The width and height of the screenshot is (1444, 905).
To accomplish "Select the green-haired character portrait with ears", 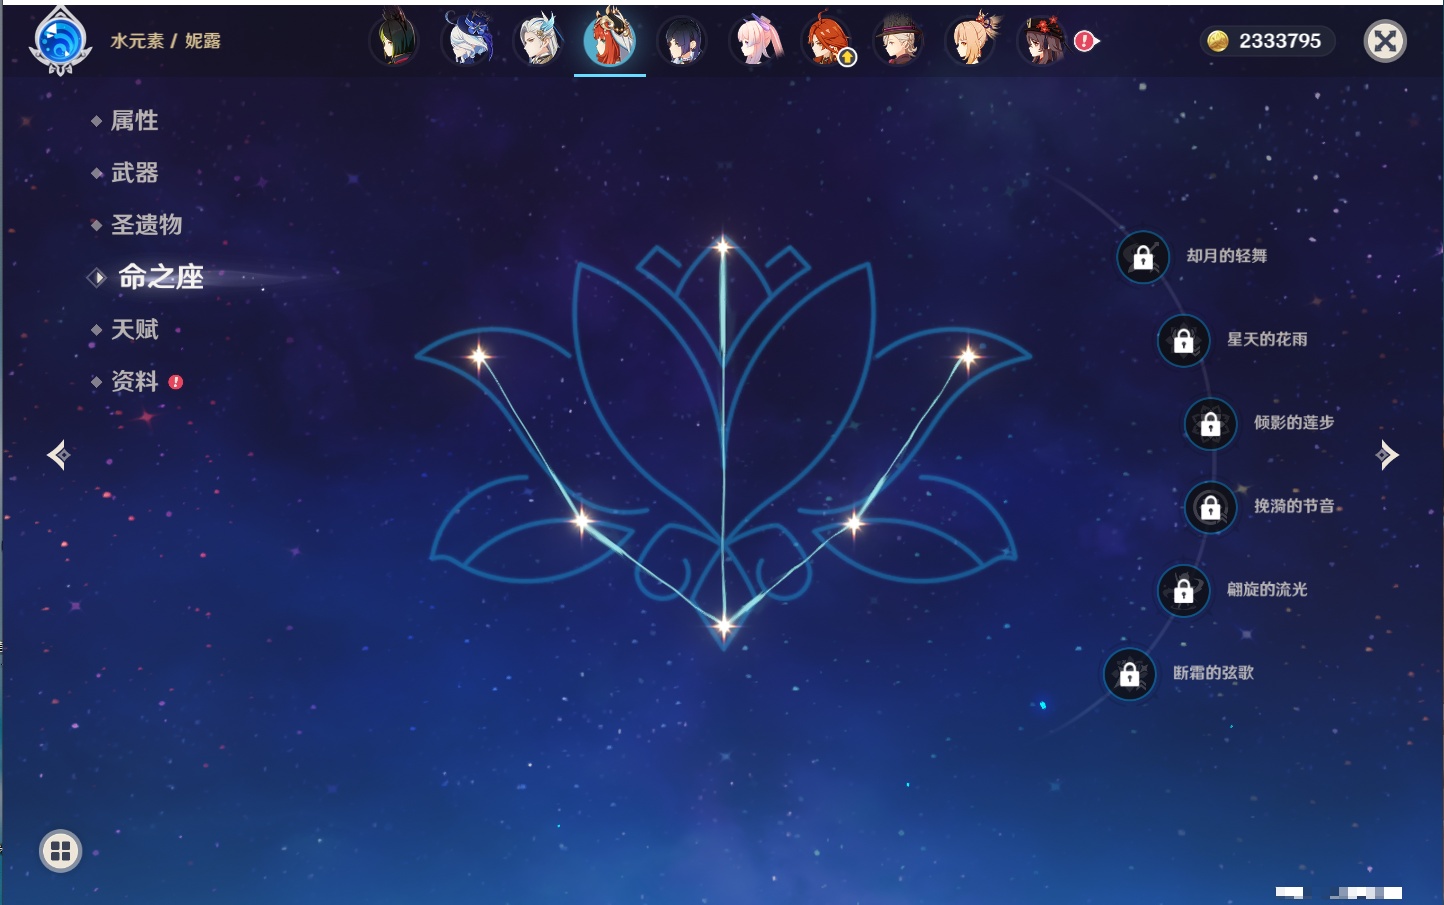I will [394, 40].
